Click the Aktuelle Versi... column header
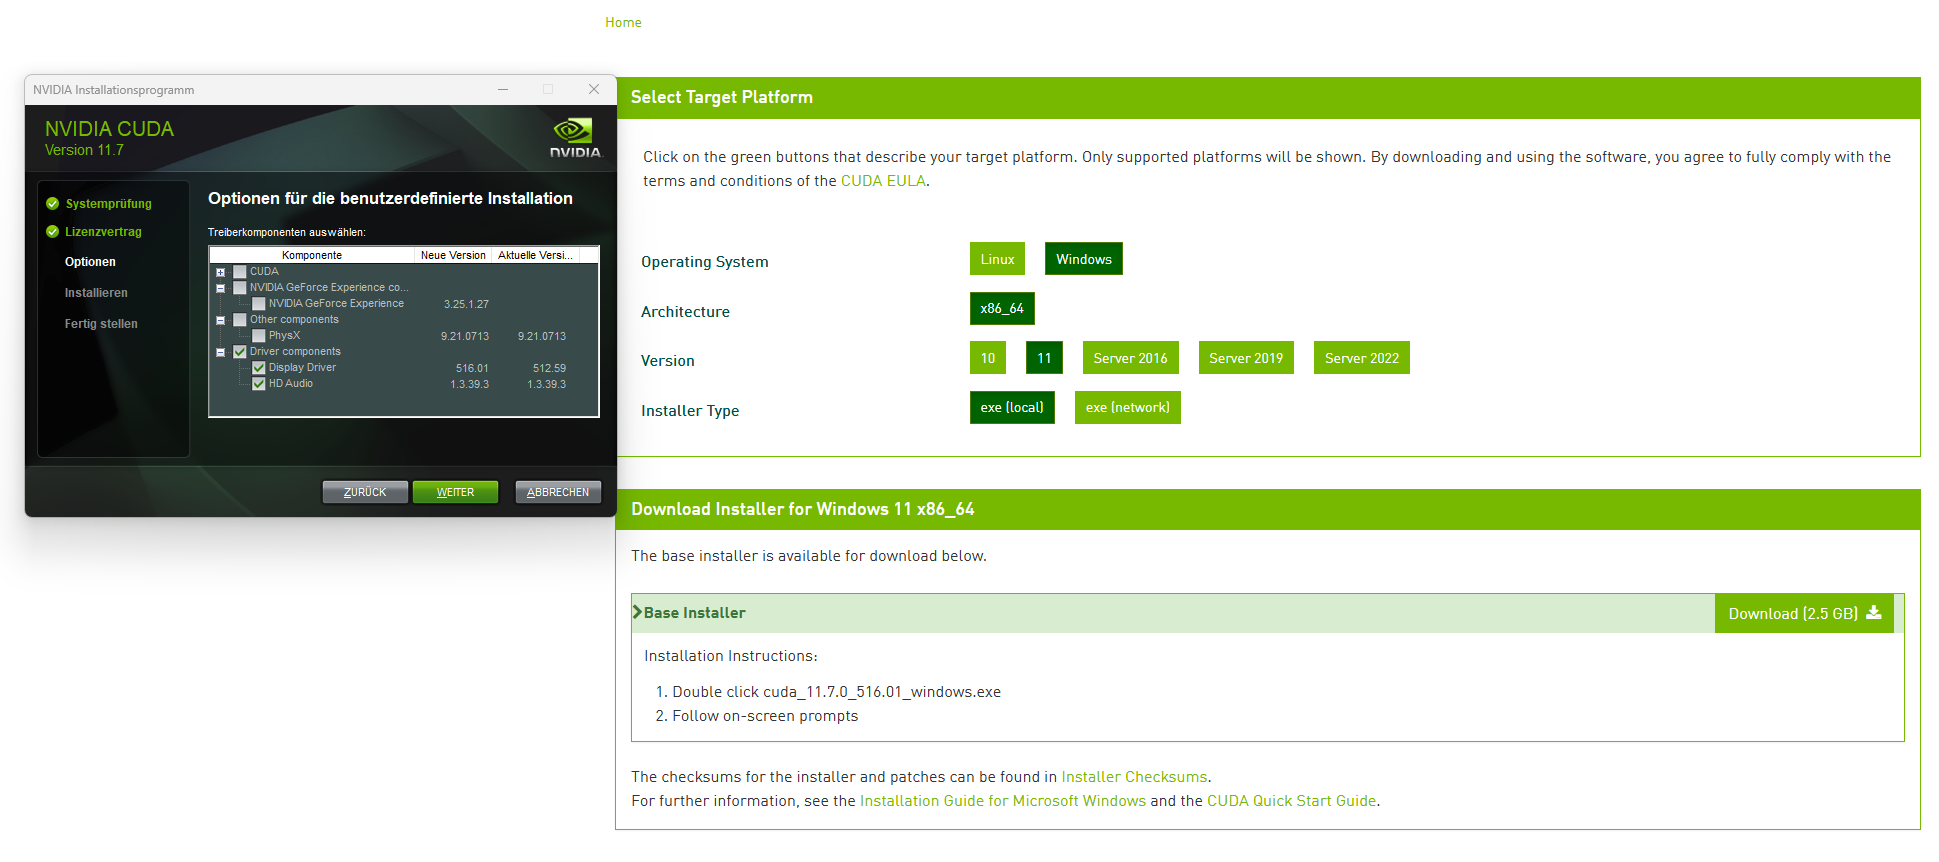 536,255
